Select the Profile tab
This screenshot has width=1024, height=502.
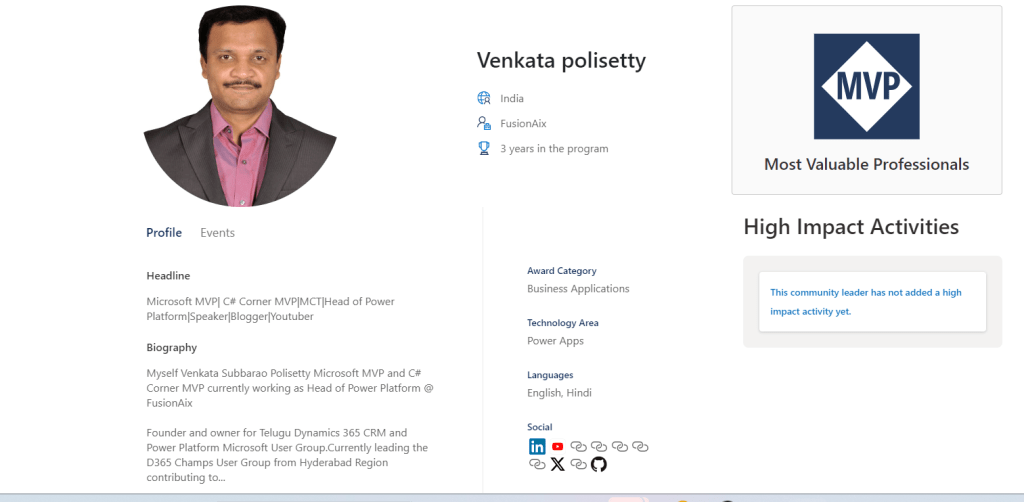[x=164, y=233]
